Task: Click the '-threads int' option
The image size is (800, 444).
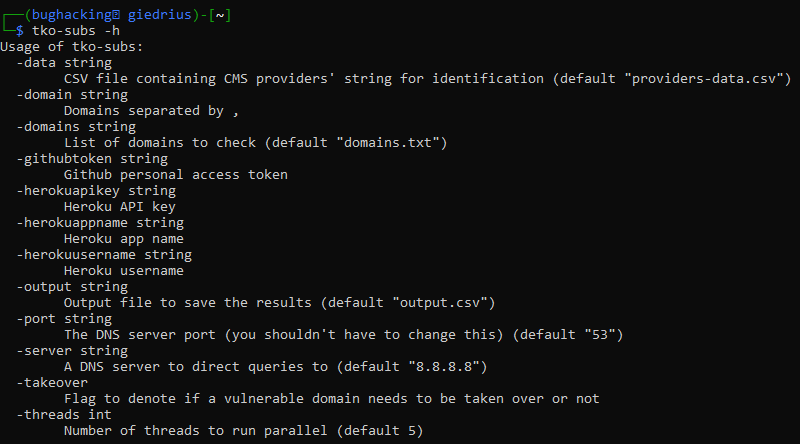Action: [x=64, y=414]
